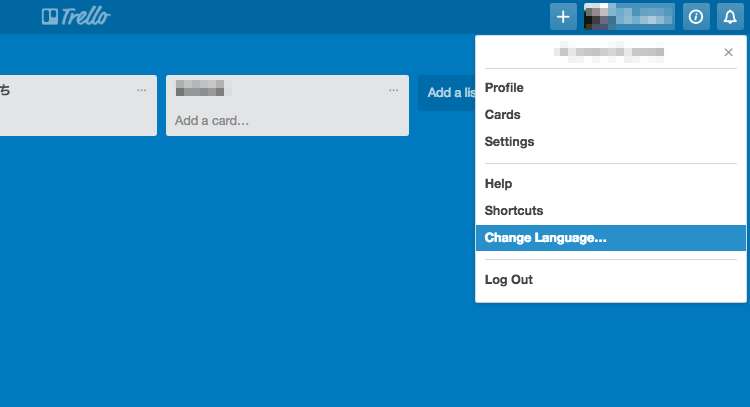Select Profile from the account menu
The width and height of the screenshot is (750, 407).
[504, 88]
